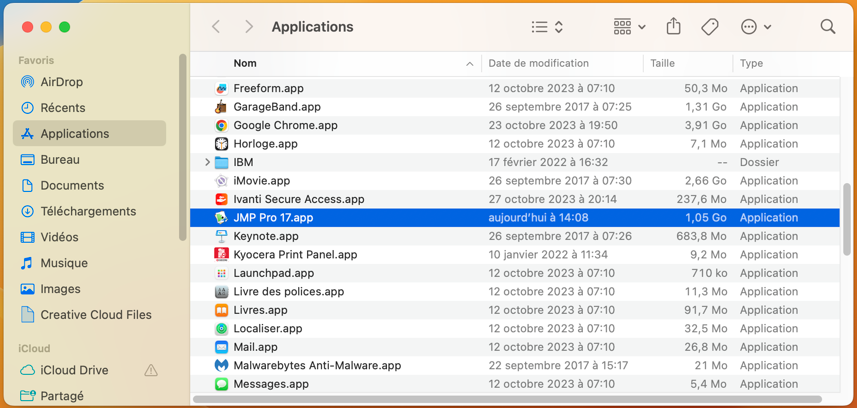Select the Keynote.app row
Screen dimensions: 857x408
pos(266,236)
